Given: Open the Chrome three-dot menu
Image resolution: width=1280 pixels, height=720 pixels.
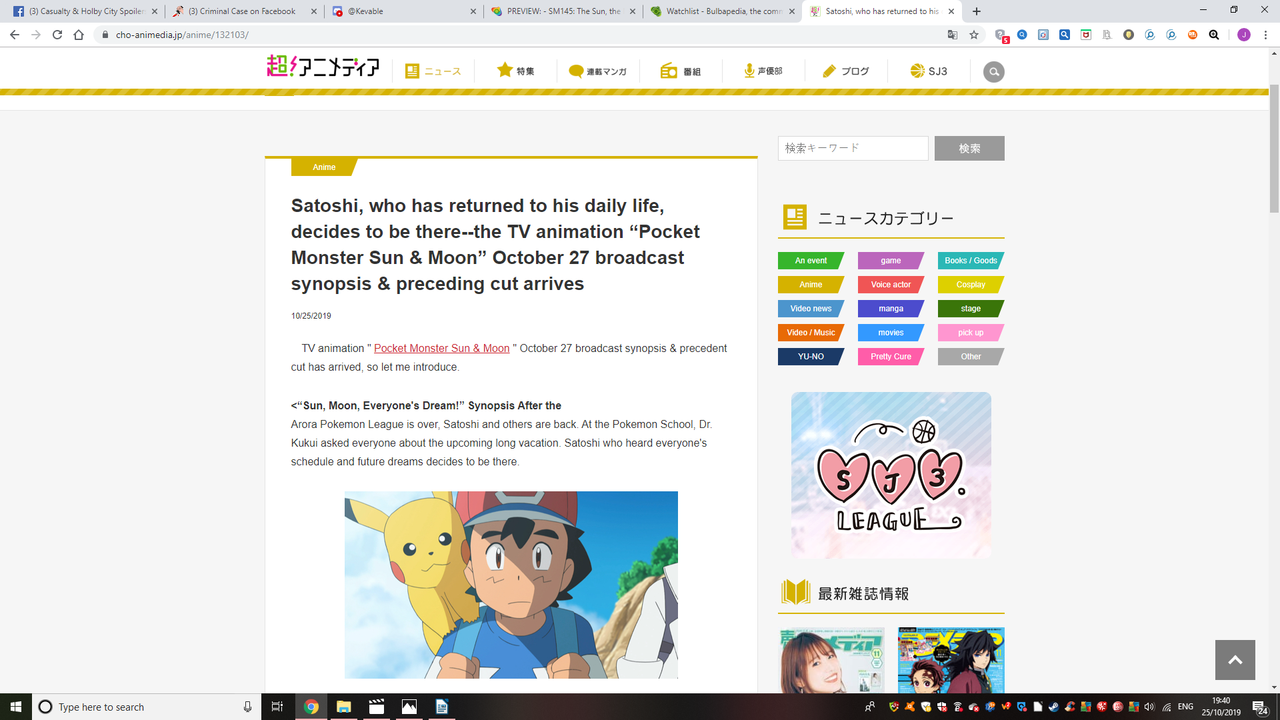Looking at the screenshot, I should coord(1266,34).
